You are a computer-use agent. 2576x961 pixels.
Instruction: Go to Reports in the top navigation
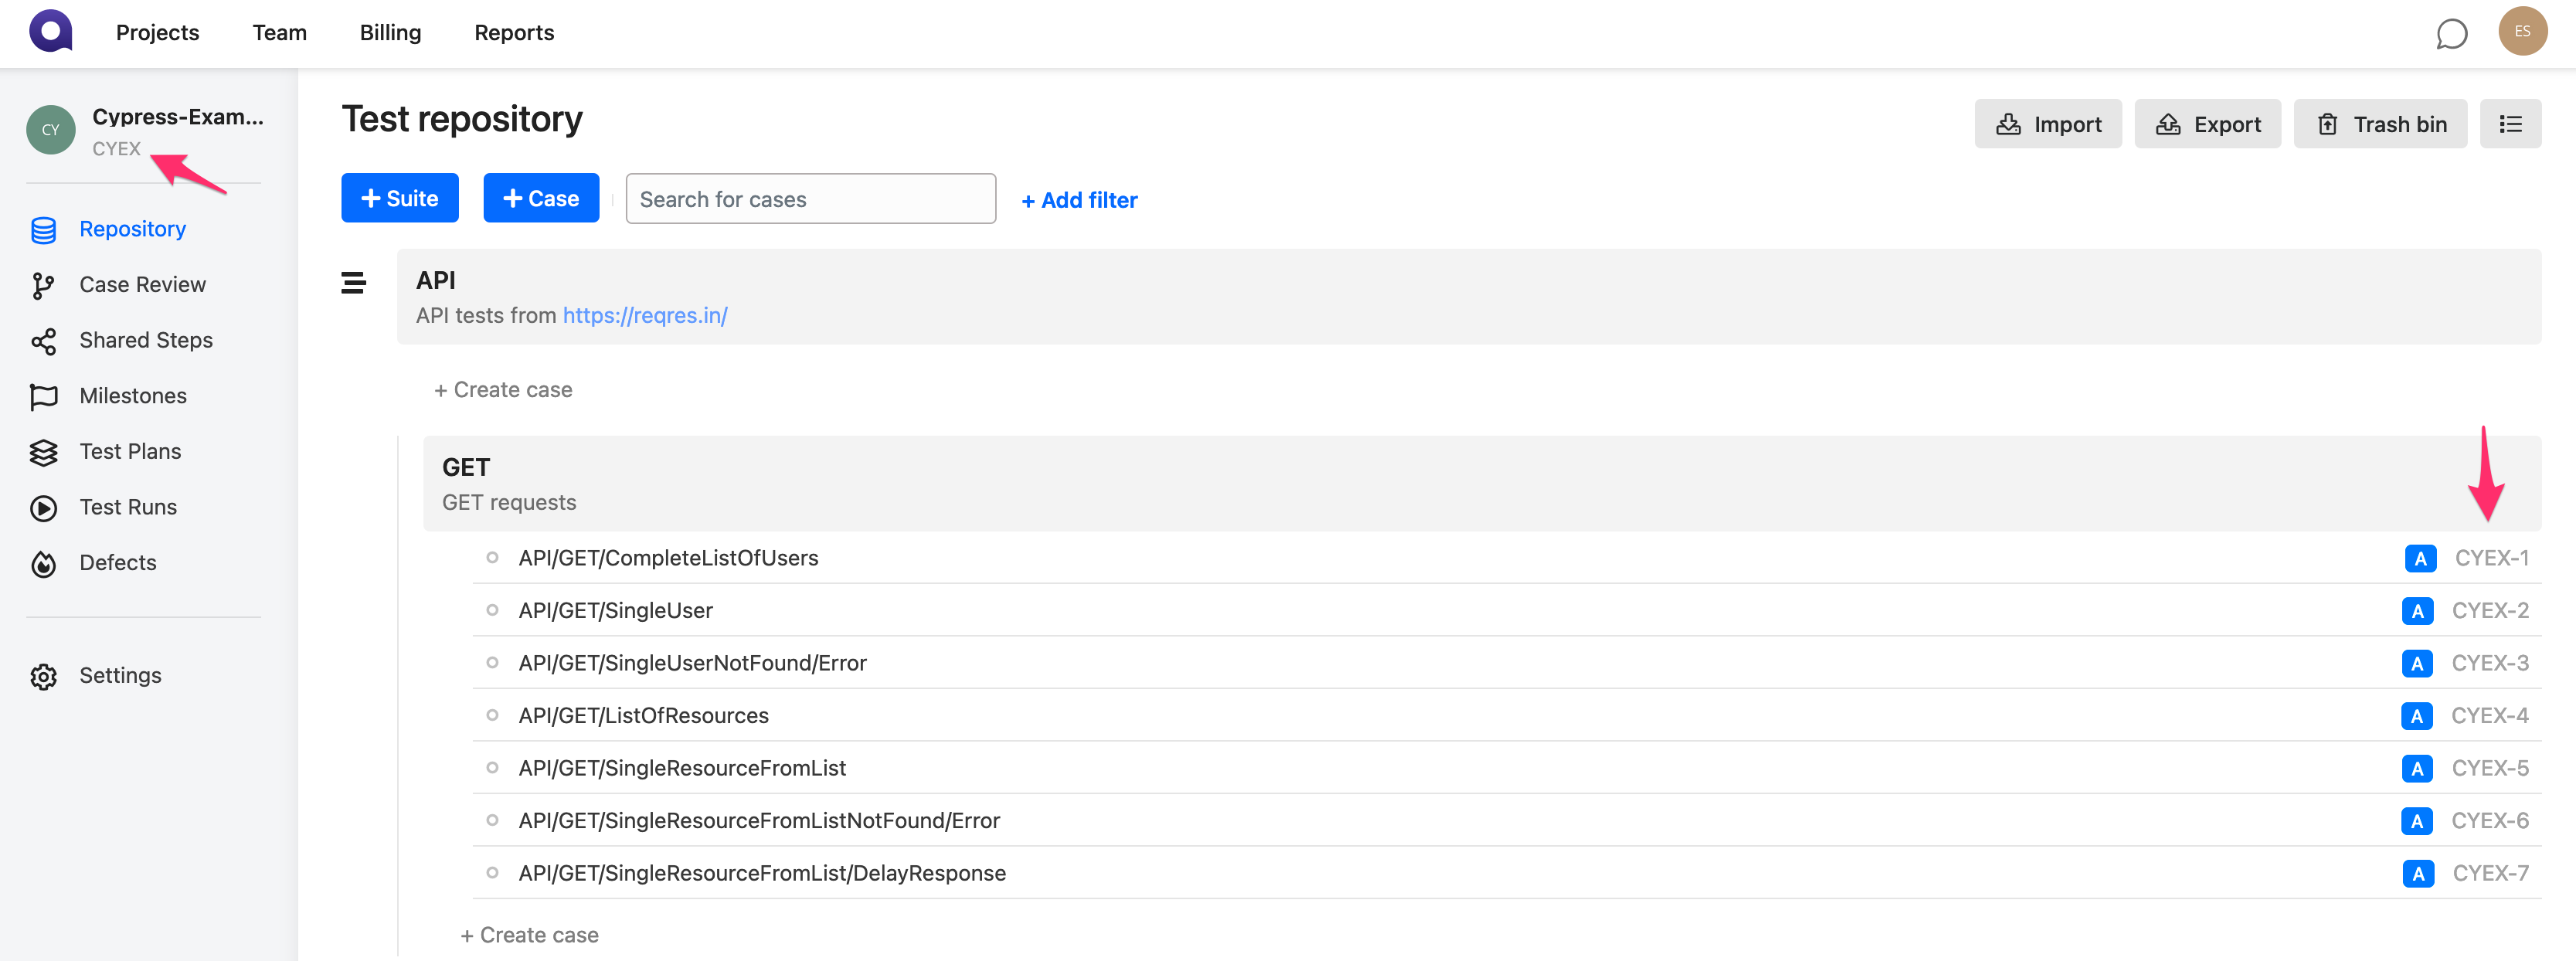click(x=514, y=33)
